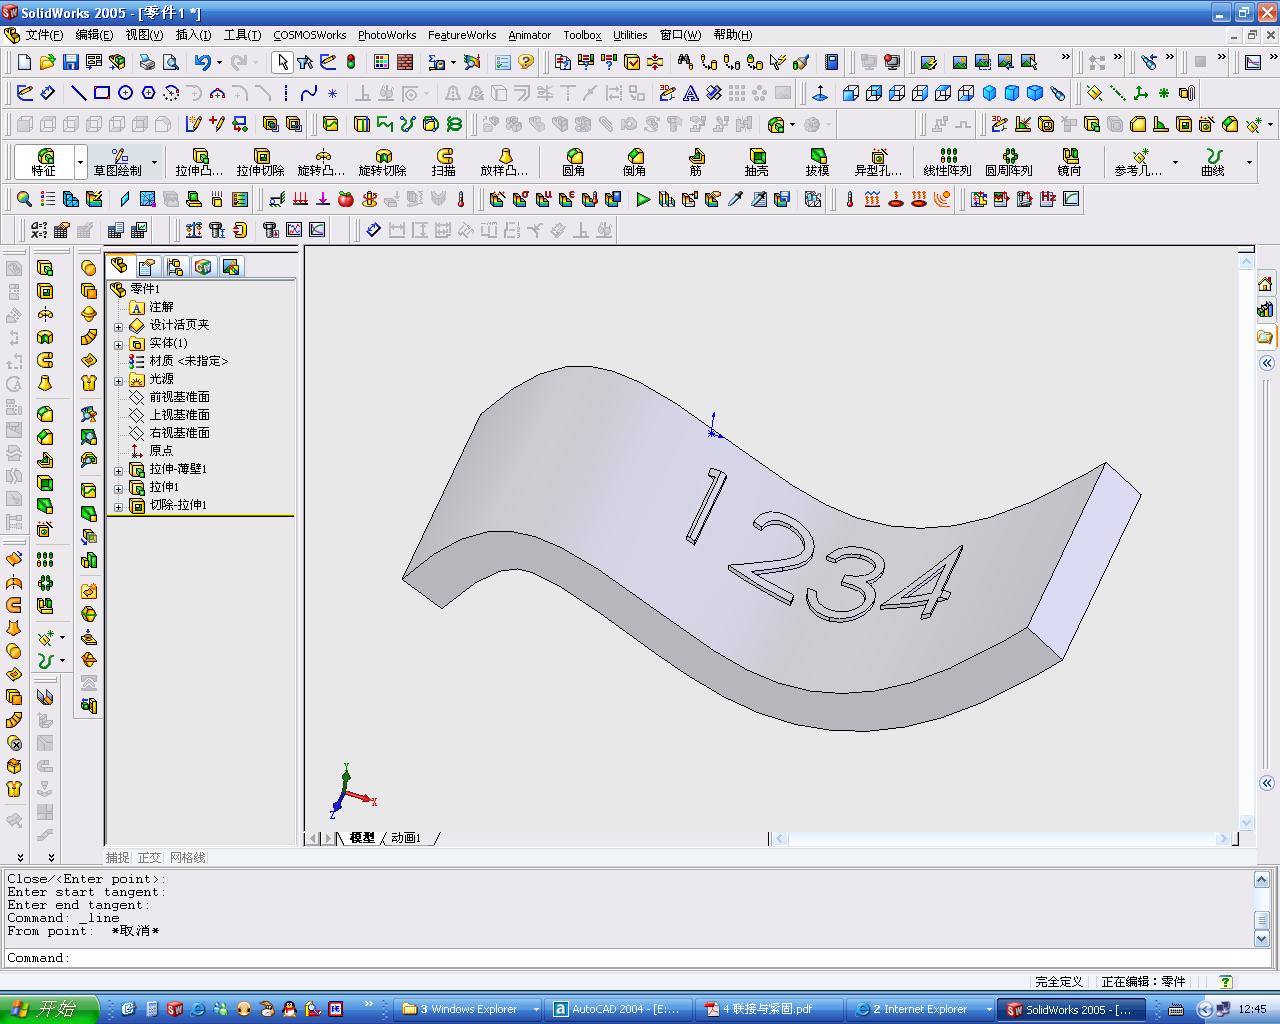Click the 拉伸切除 extruded cut tool
The width and height of the screenshot is (1280, 1024).
[260, 162]
